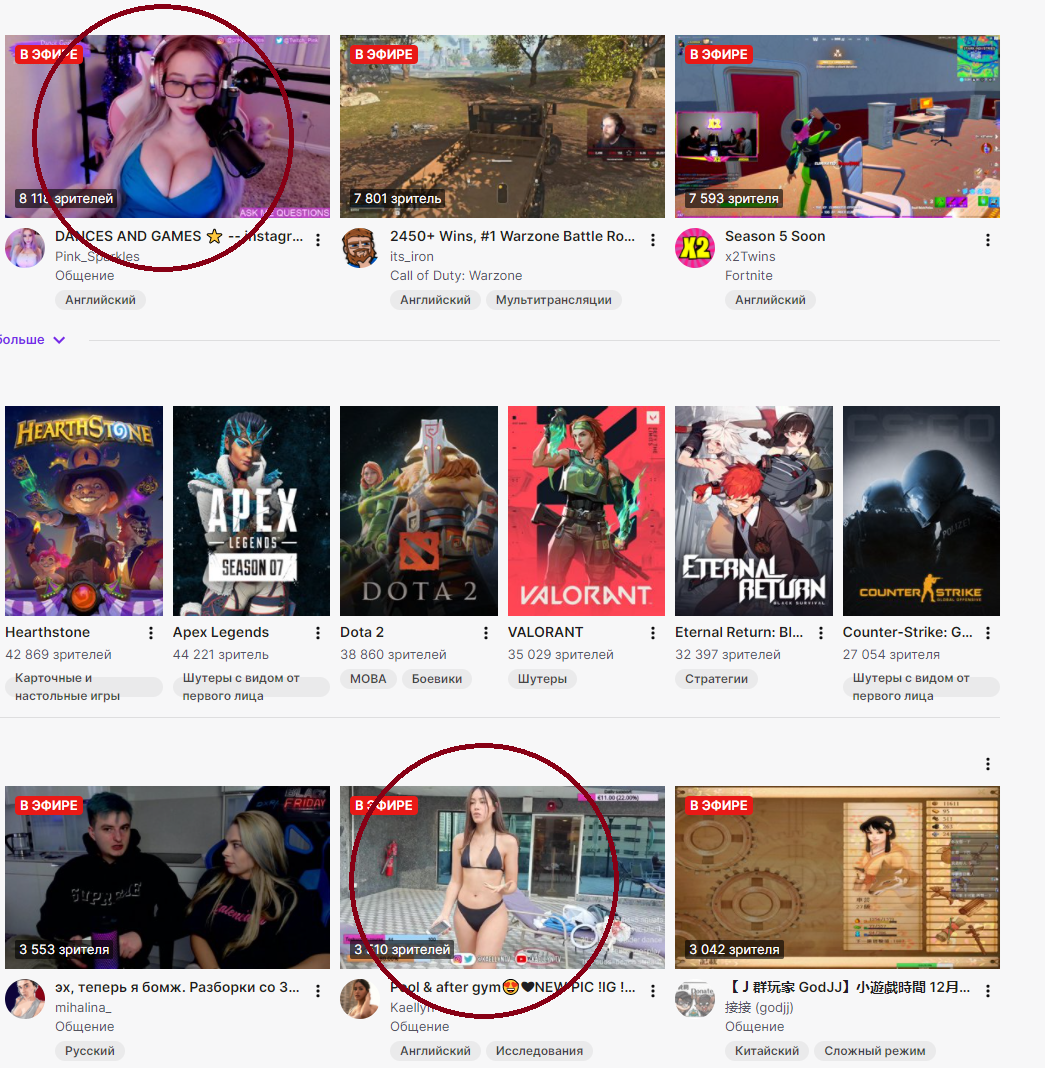The height and width of the screenshot is (1068, 1045).
Task: Open options menu for its_iron stream
Action: (653, 240)
